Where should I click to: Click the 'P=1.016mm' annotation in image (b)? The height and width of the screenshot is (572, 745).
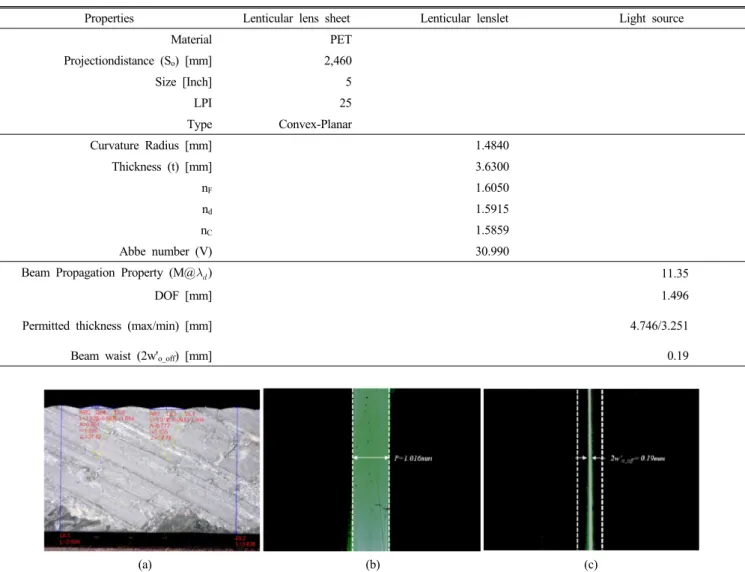click(x=413, y=458)
